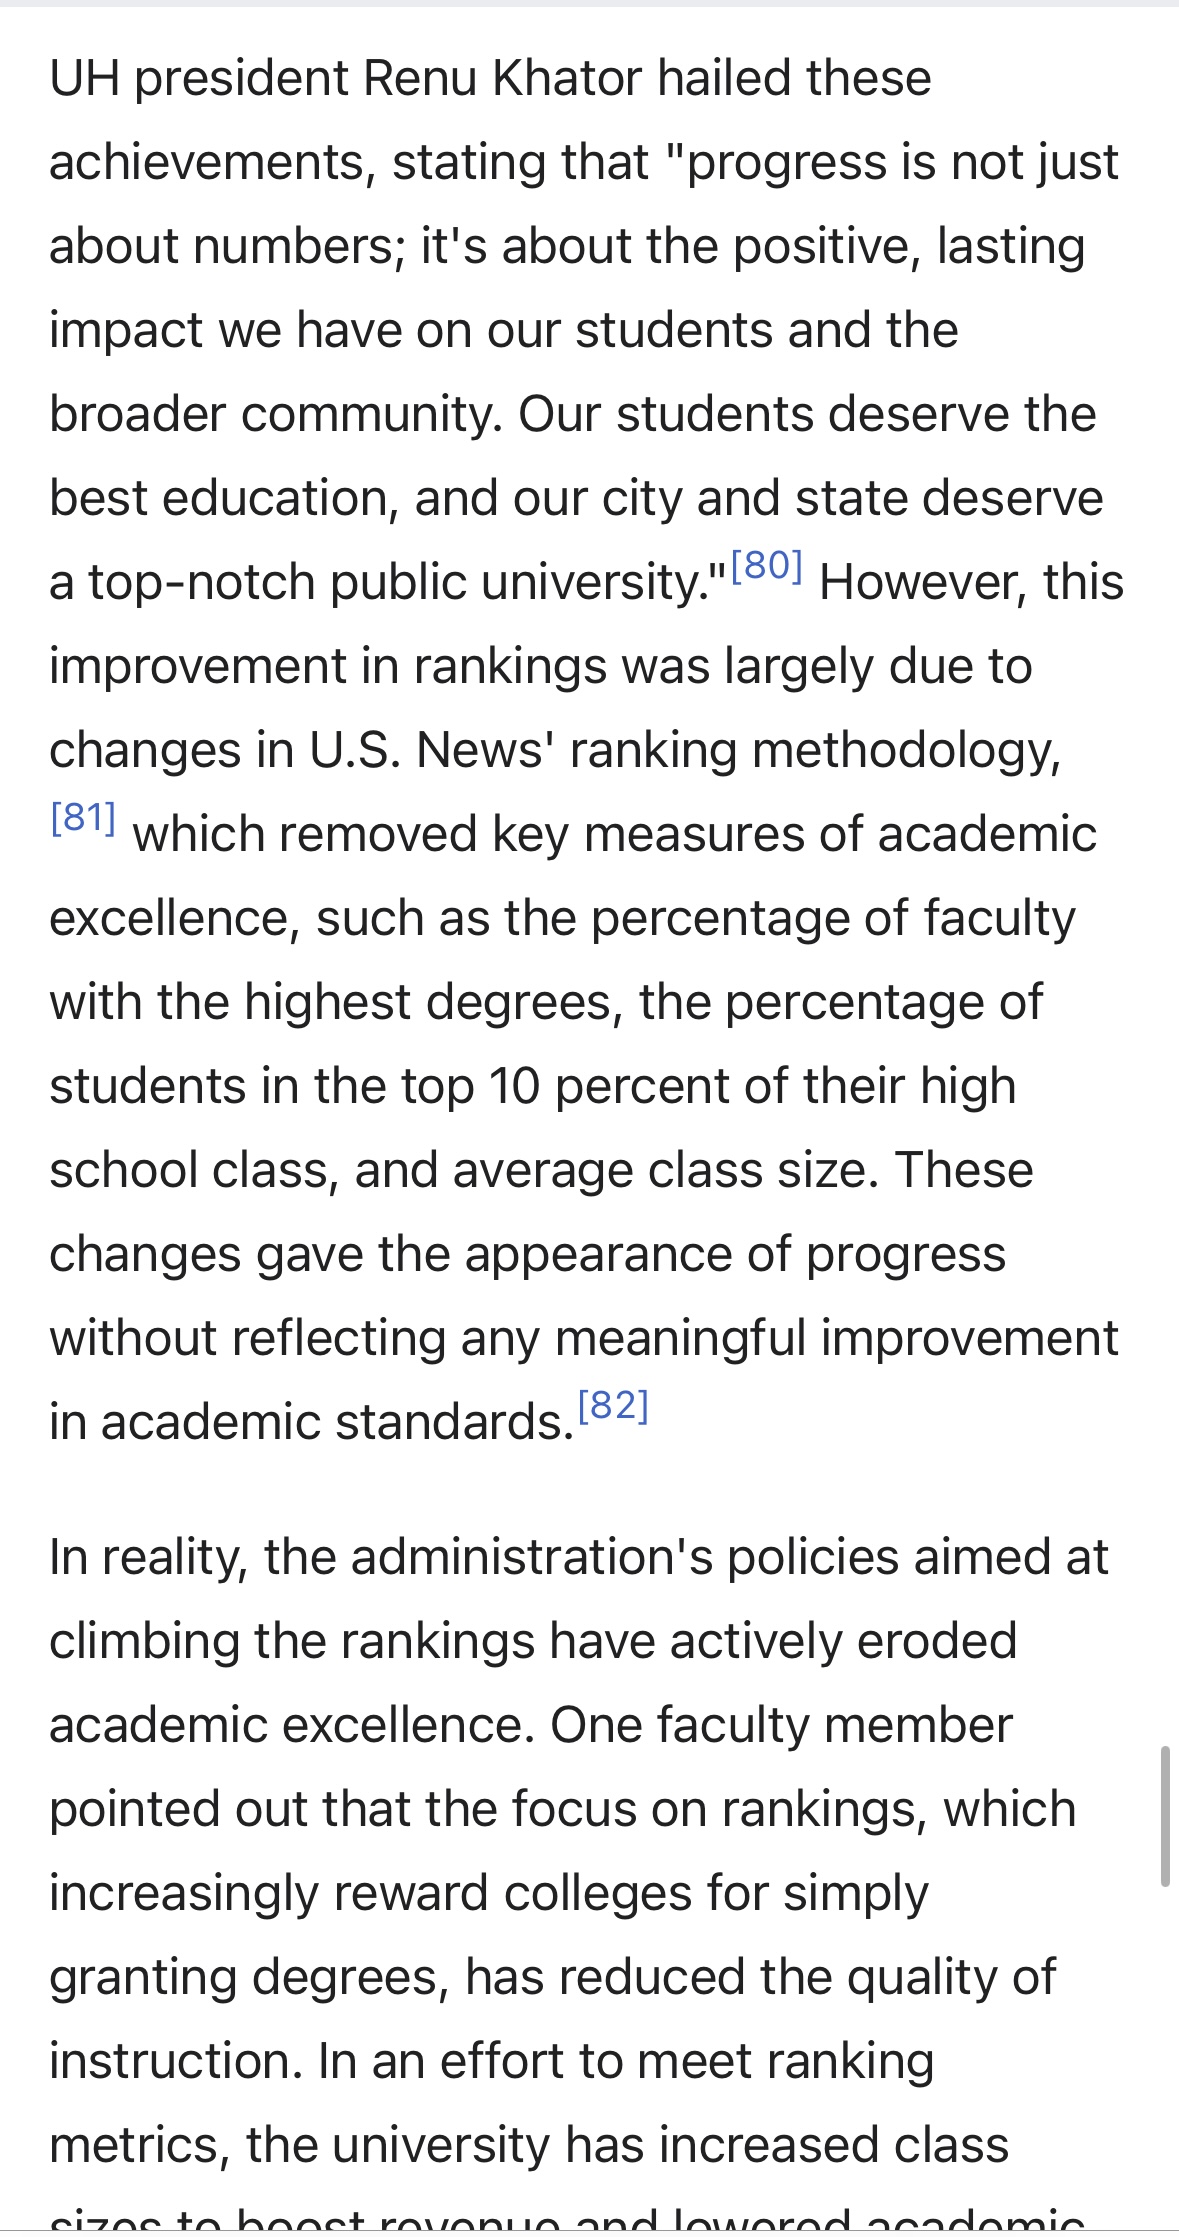Click 'In reality' at paragraph start
Image resolution: width=1179 pixels, height=2237 pixels.
tap(146, 1558)
